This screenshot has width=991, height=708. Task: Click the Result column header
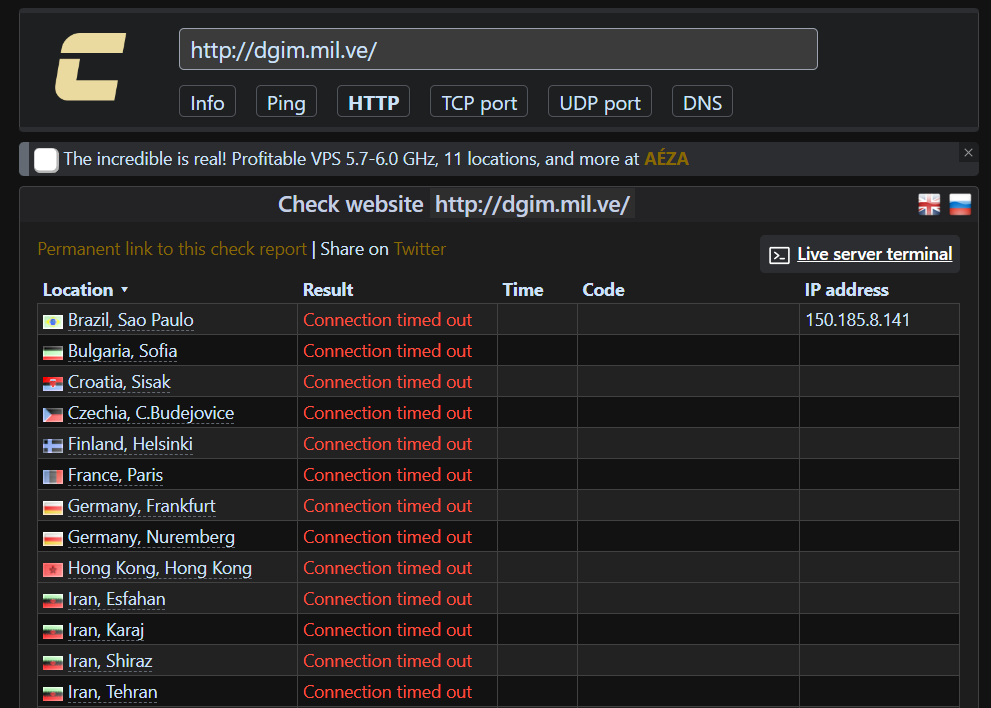[328, 290]
